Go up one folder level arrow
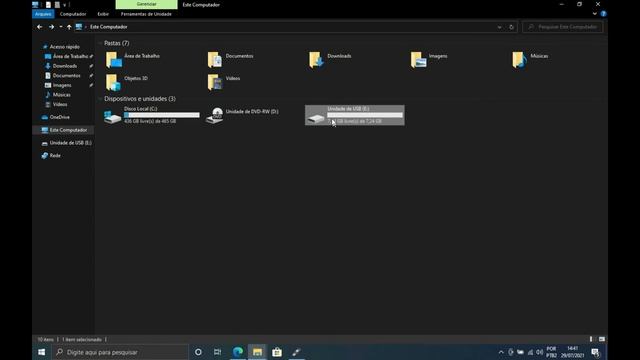Screen dimensions: 640x360 (69, 27)
